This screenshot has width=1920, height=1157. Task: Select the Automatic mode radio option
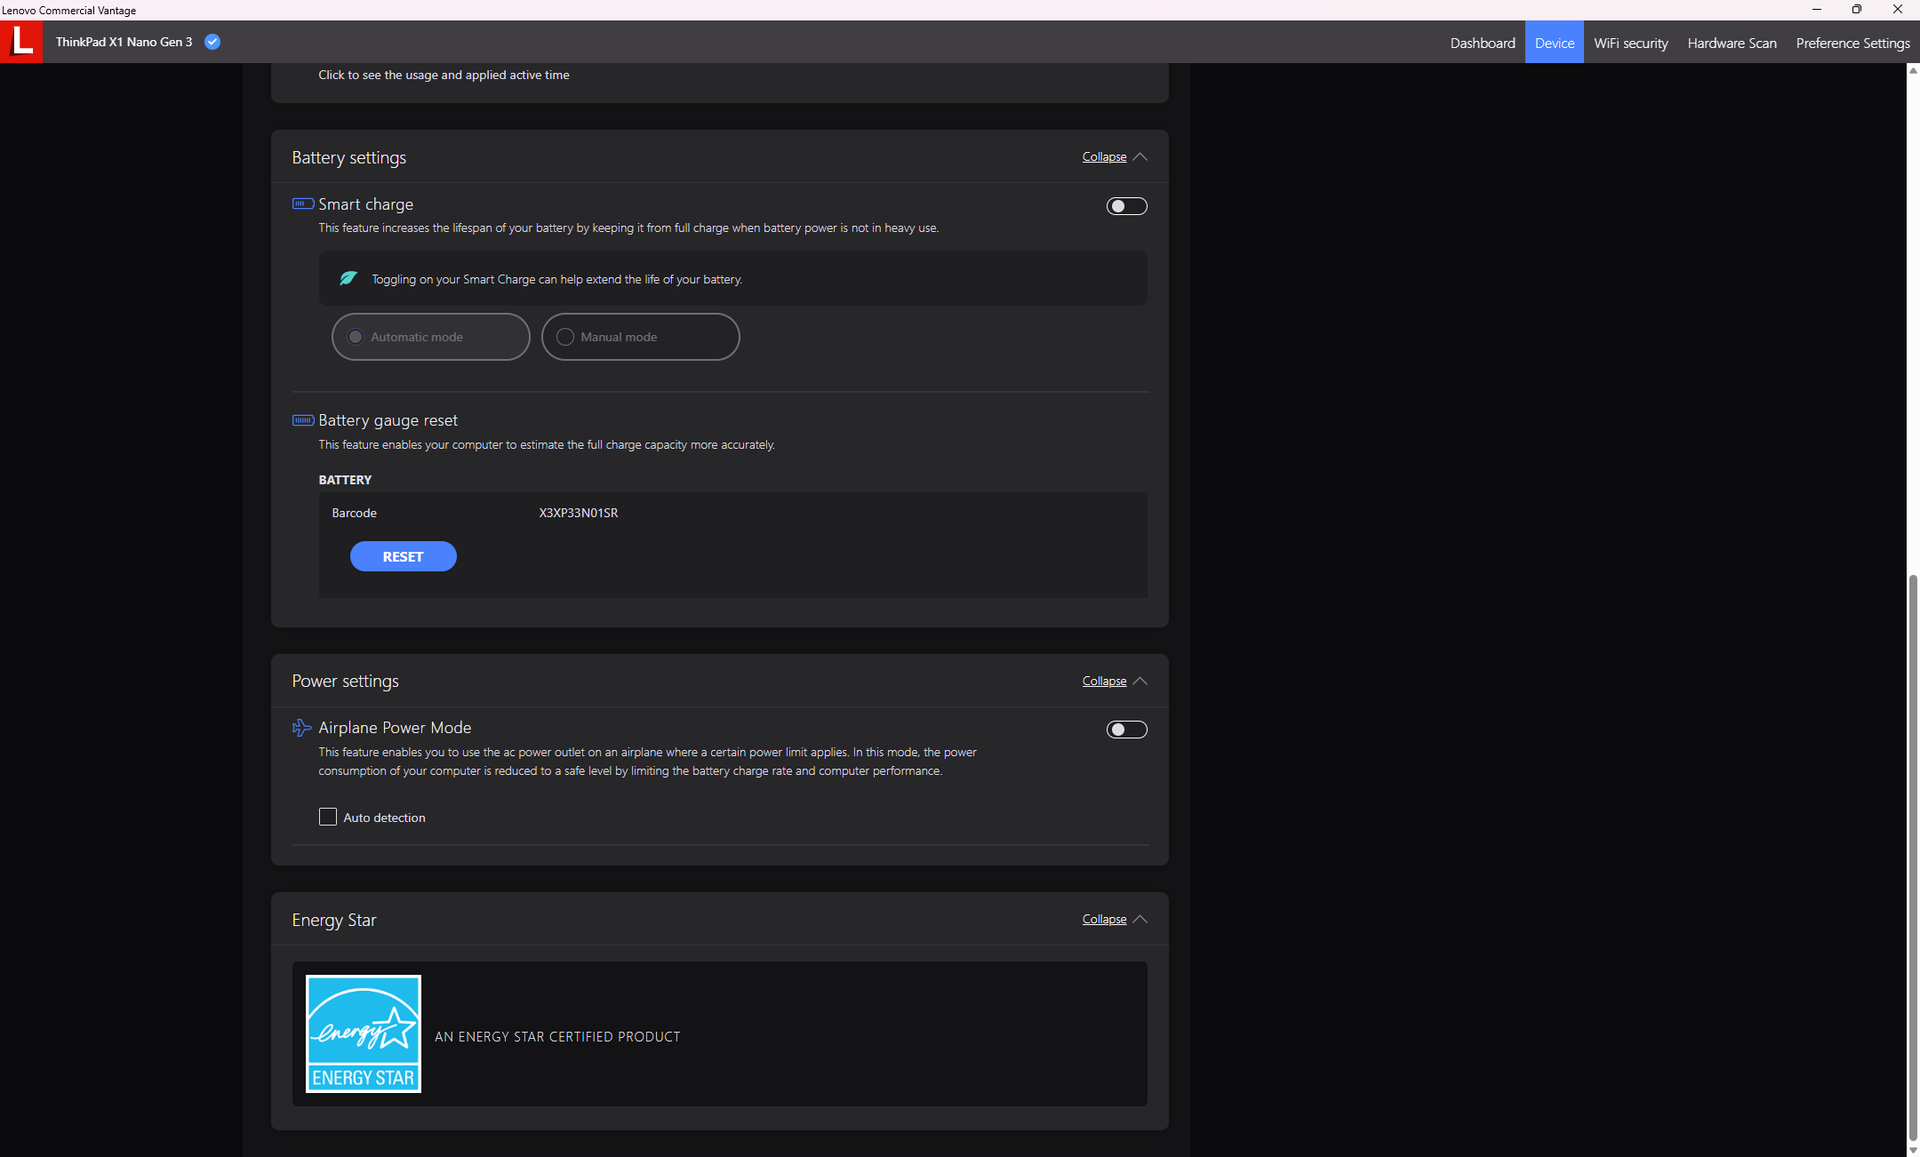[356, 337]
